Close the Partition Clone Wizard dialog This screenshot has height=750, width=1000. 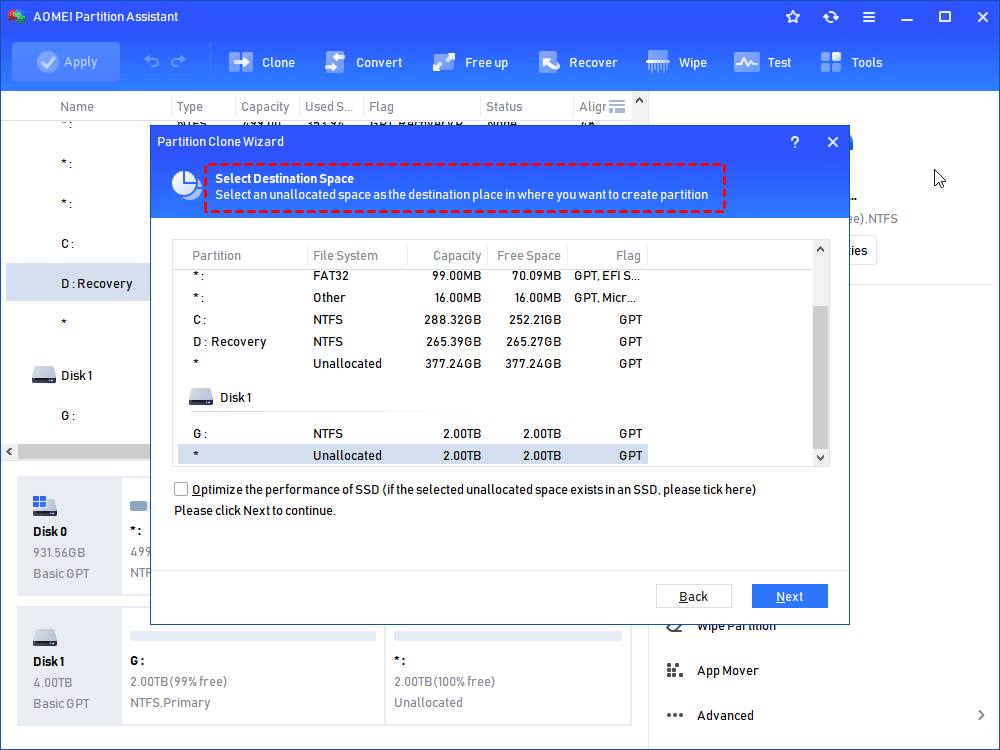[x=832, y=142]
